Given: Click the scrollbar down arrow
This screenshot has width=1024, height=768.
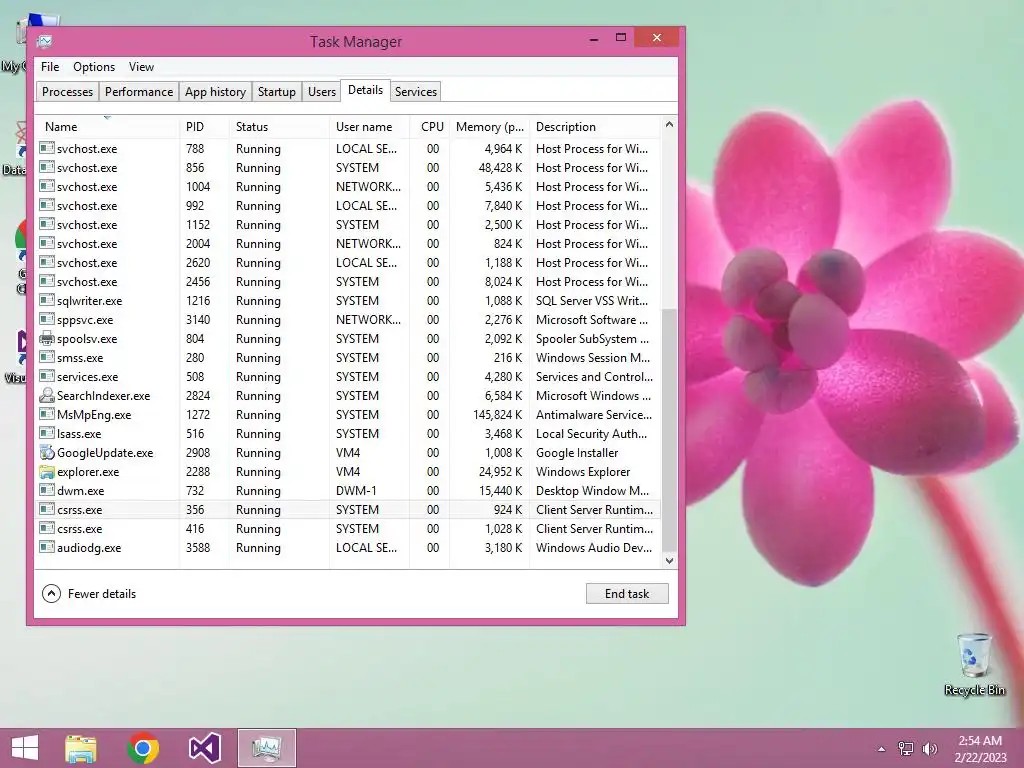Looking at the screenshot, I should [669, 560].
